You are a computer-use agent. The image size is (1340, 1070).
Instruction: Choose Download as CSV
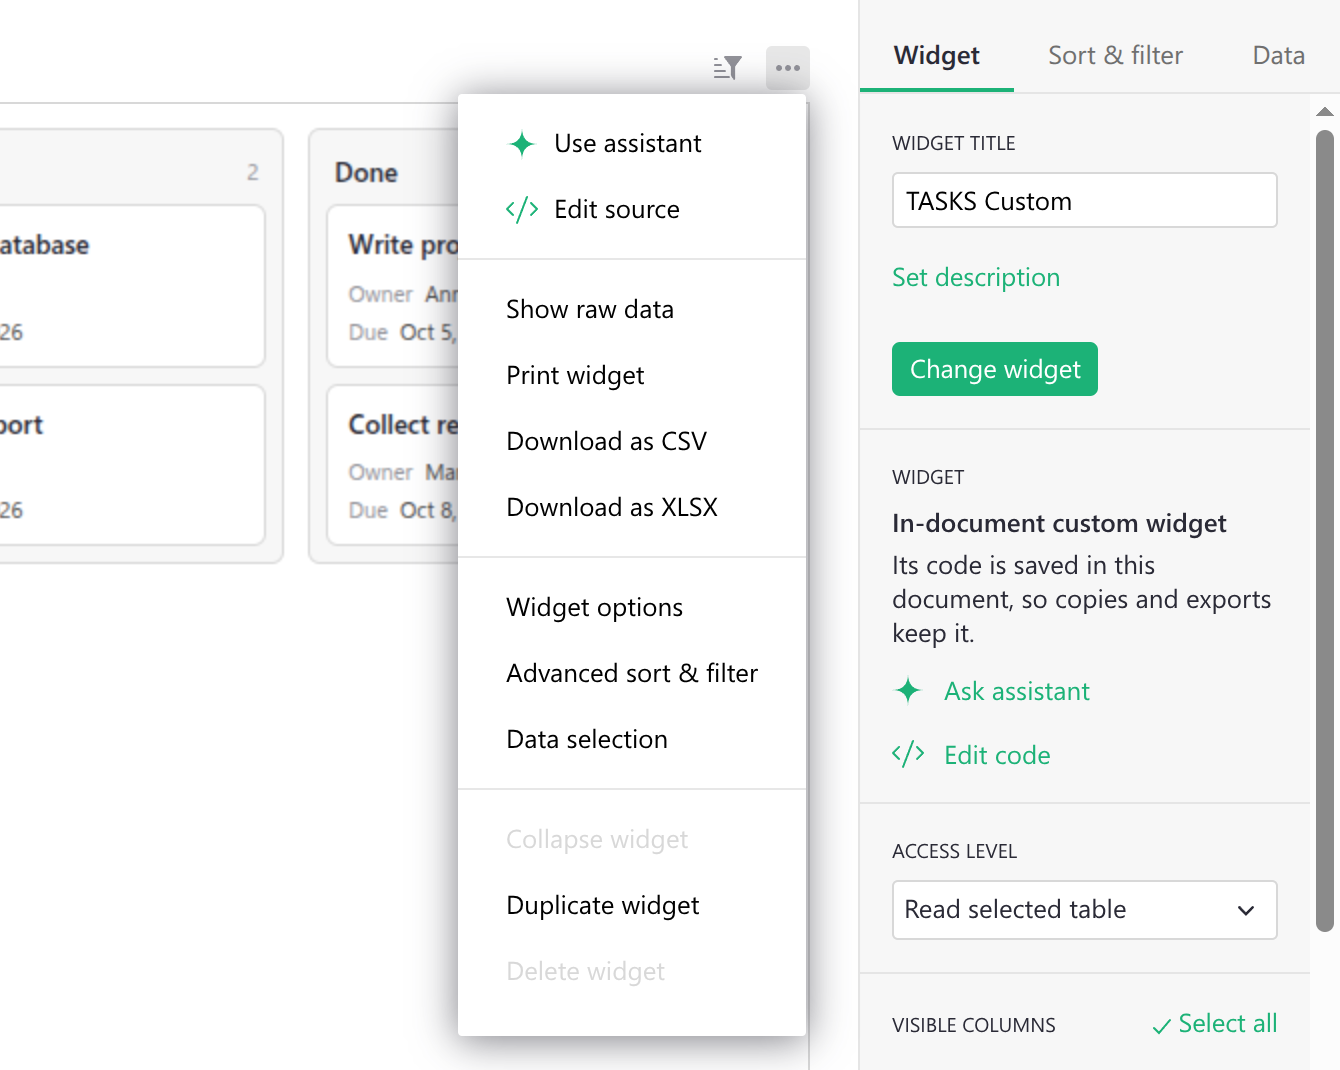pyautogui.click(x=632, y=442)
